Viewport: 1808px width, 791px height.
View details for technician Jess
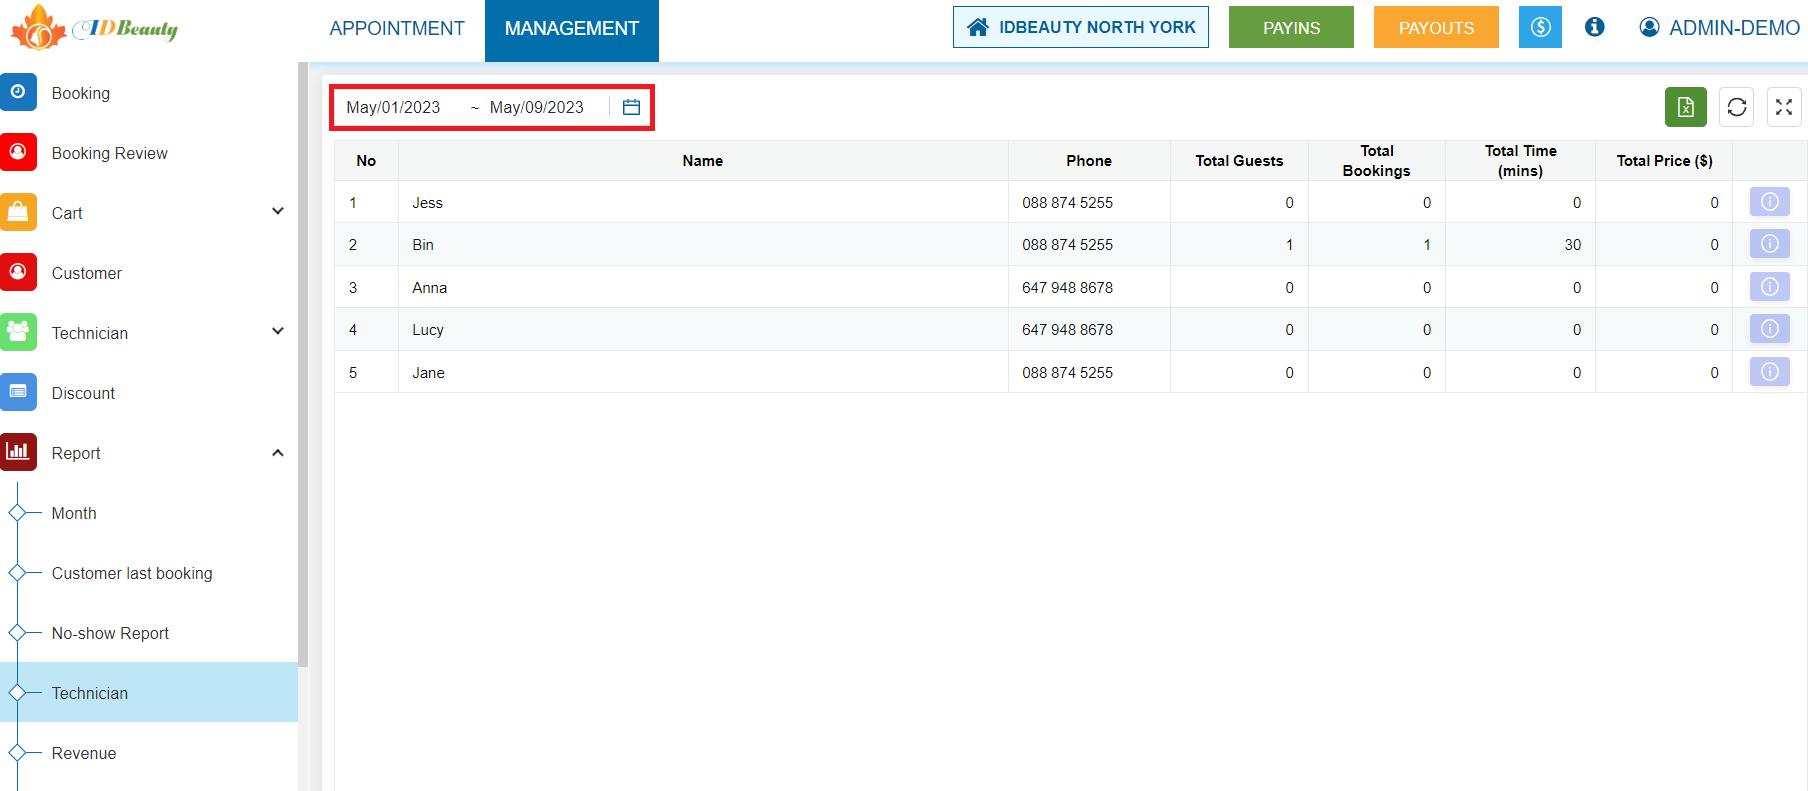1770,202
